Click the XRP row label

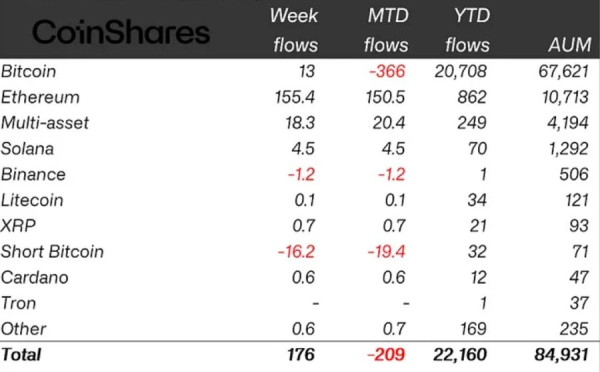[x=18, y=226]
